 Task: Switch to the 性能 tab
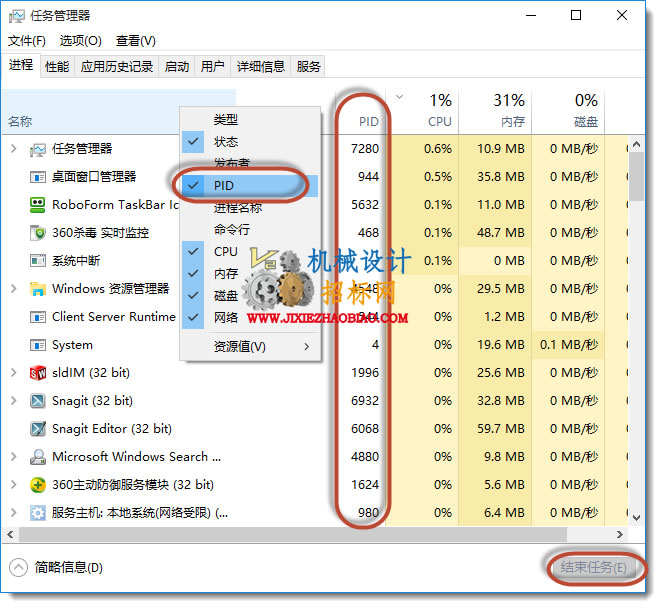coord(57,67)
